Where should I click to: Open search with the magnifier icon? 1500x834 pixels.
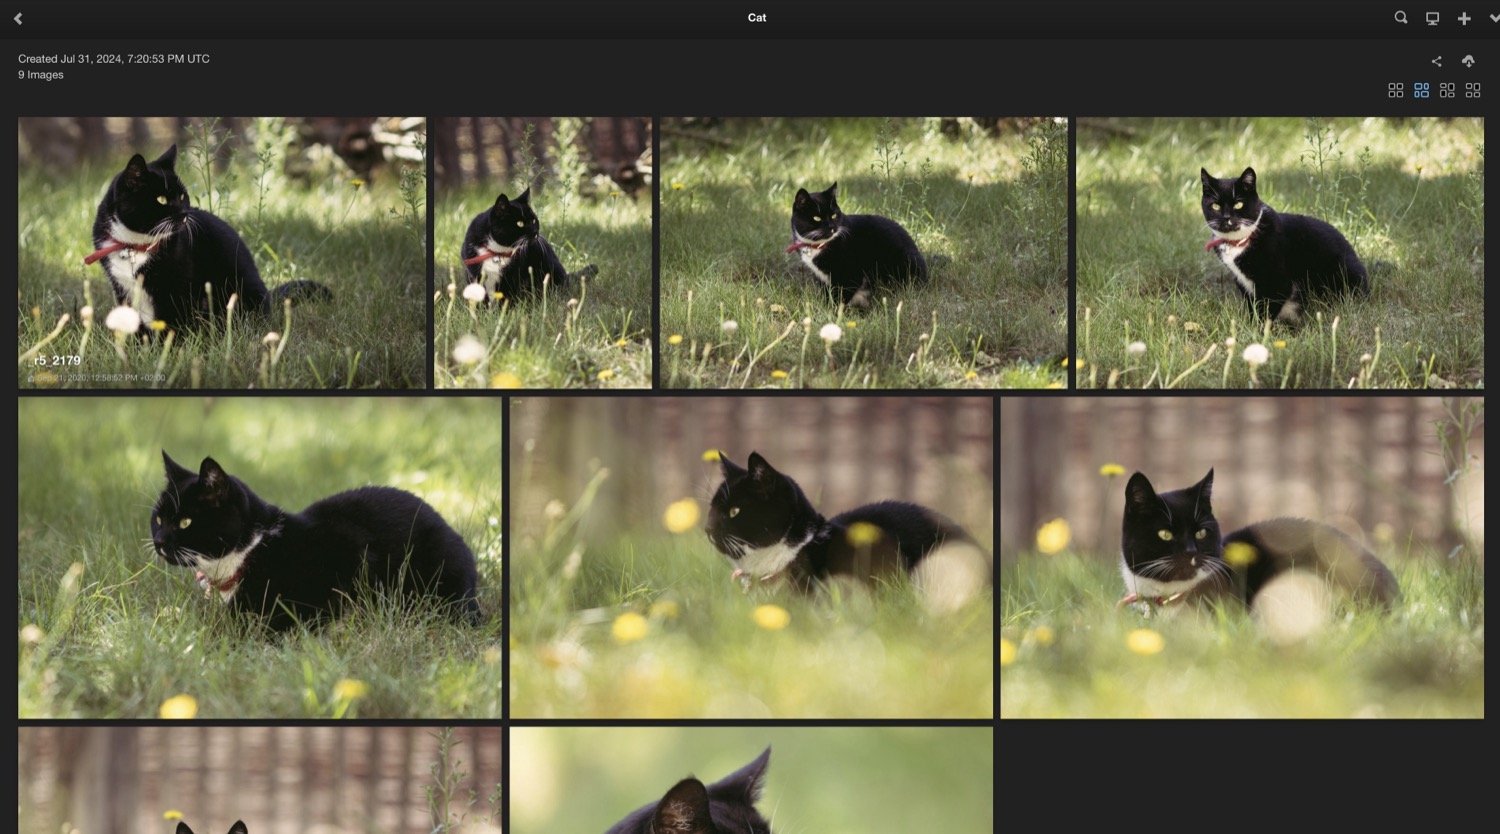click(x=1401, y=18)
